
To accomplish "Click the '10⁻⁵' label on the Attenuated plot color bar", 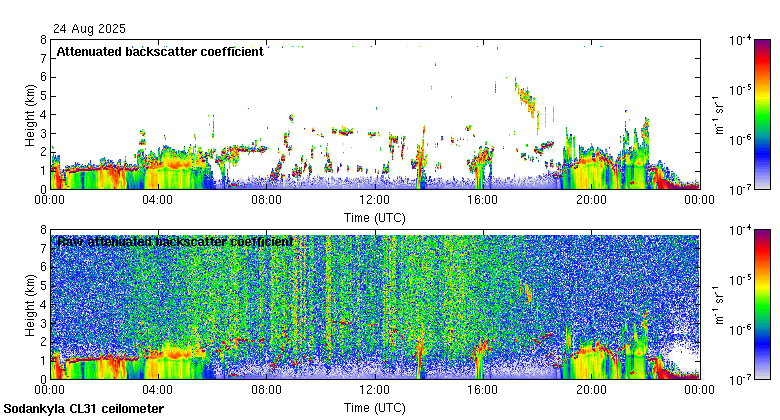I will click(x=740, y=90).
